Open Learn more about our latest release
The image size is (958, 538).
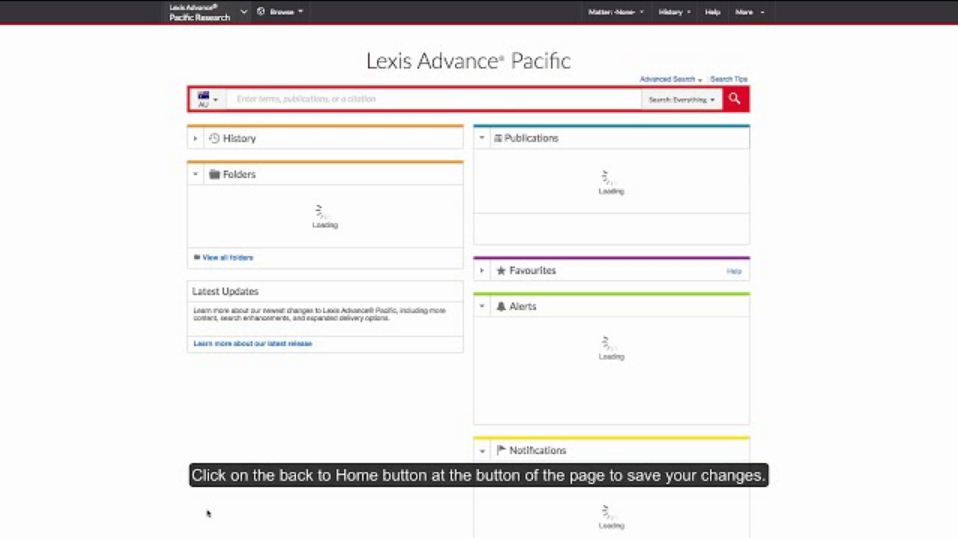coord(252,344)
